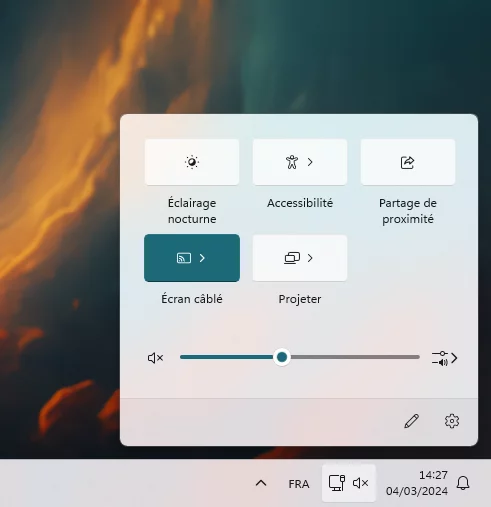The image size is (491, 507).
Task: Click the date 04/03/2024 in taskbar
Action: point(417,491)
